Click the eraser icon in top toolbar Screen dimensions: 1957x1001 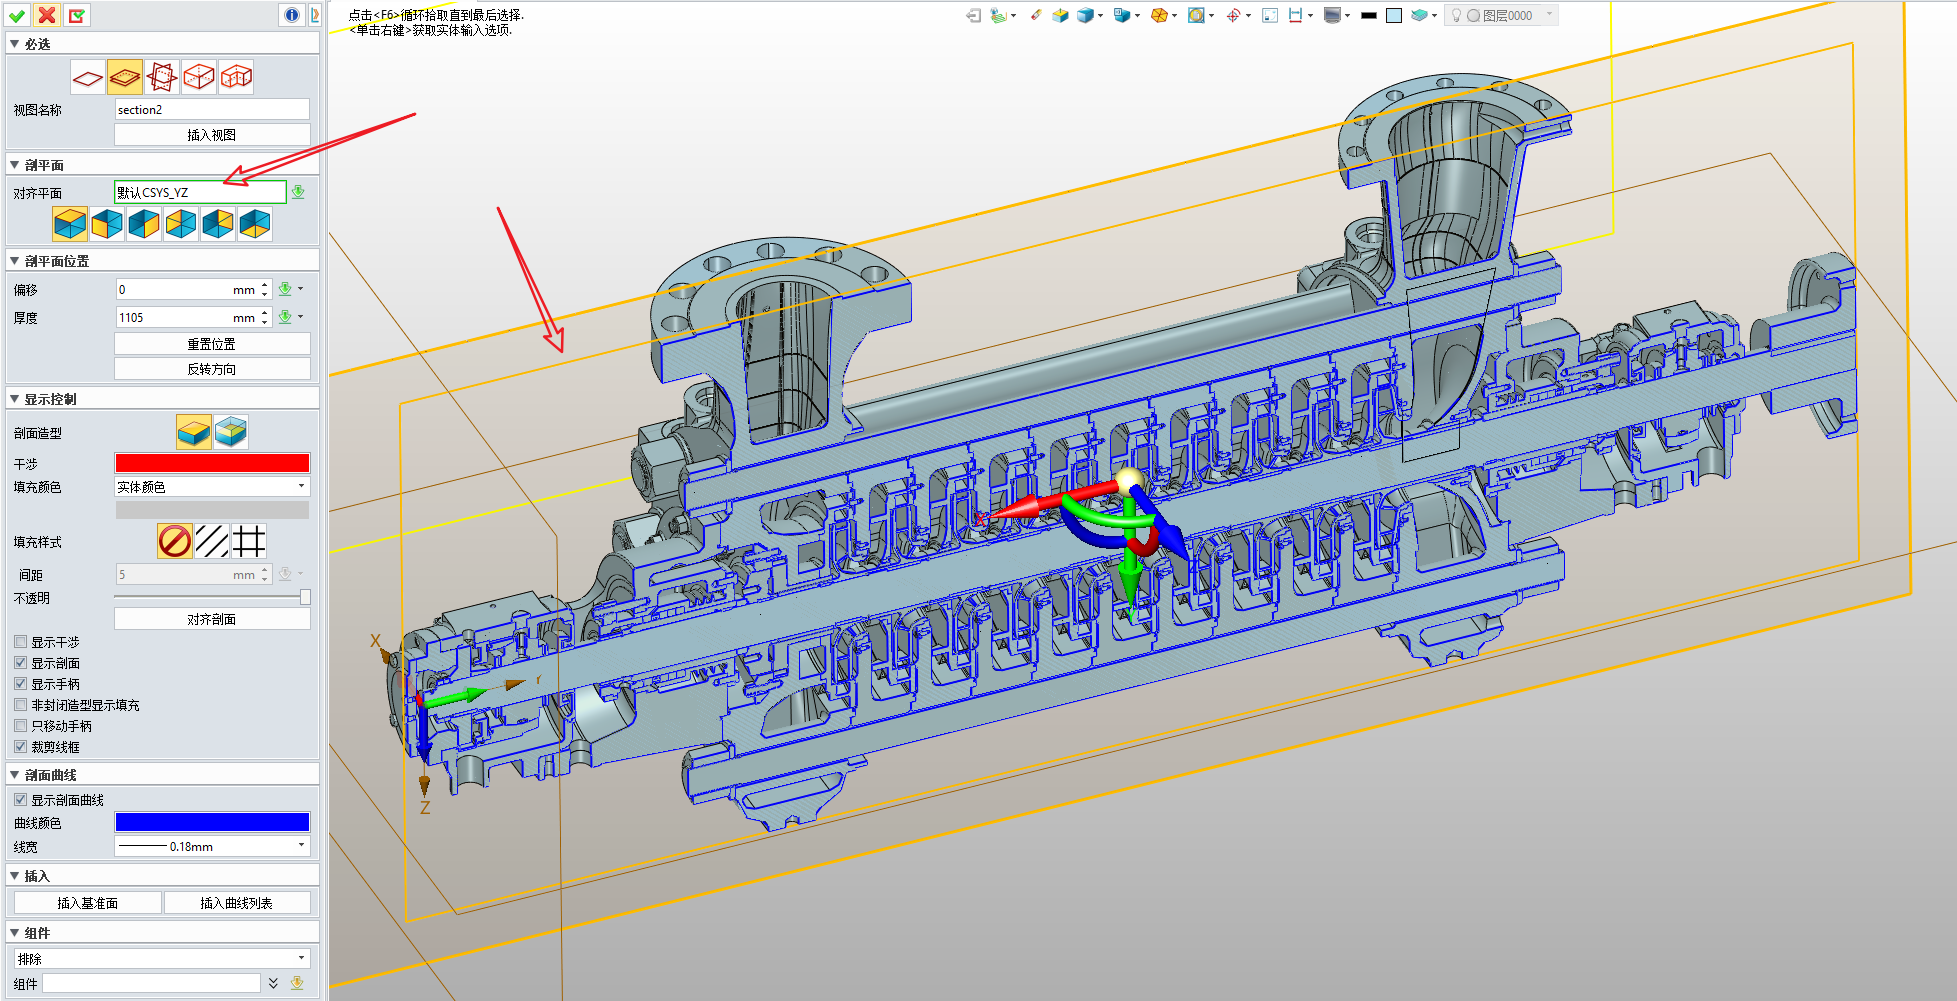point(1035,15)
